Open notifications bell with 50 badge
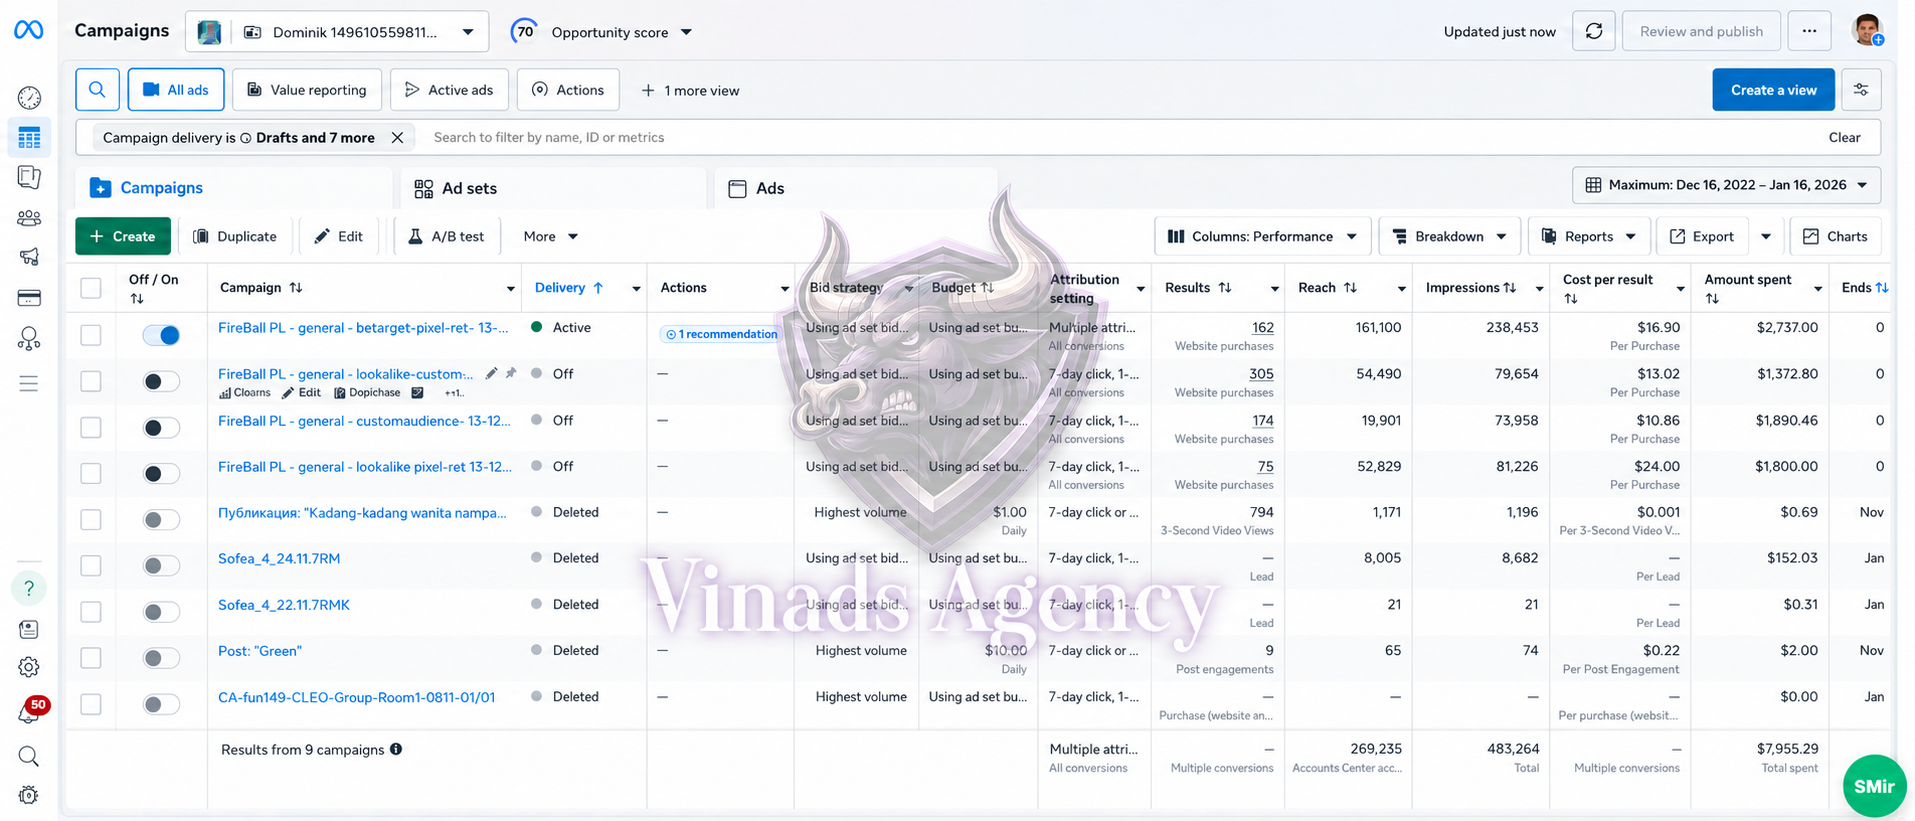 [x=29, y=712]
